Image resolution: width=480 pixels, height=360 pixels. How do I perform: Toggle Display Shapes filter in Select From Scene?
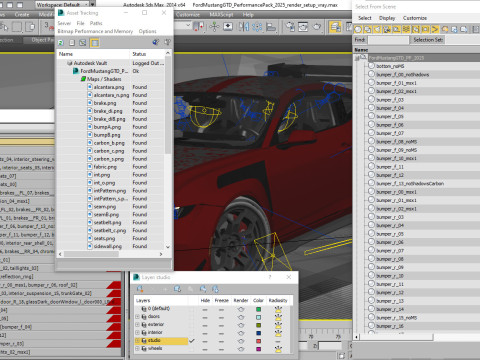click(x=368, y=29)
